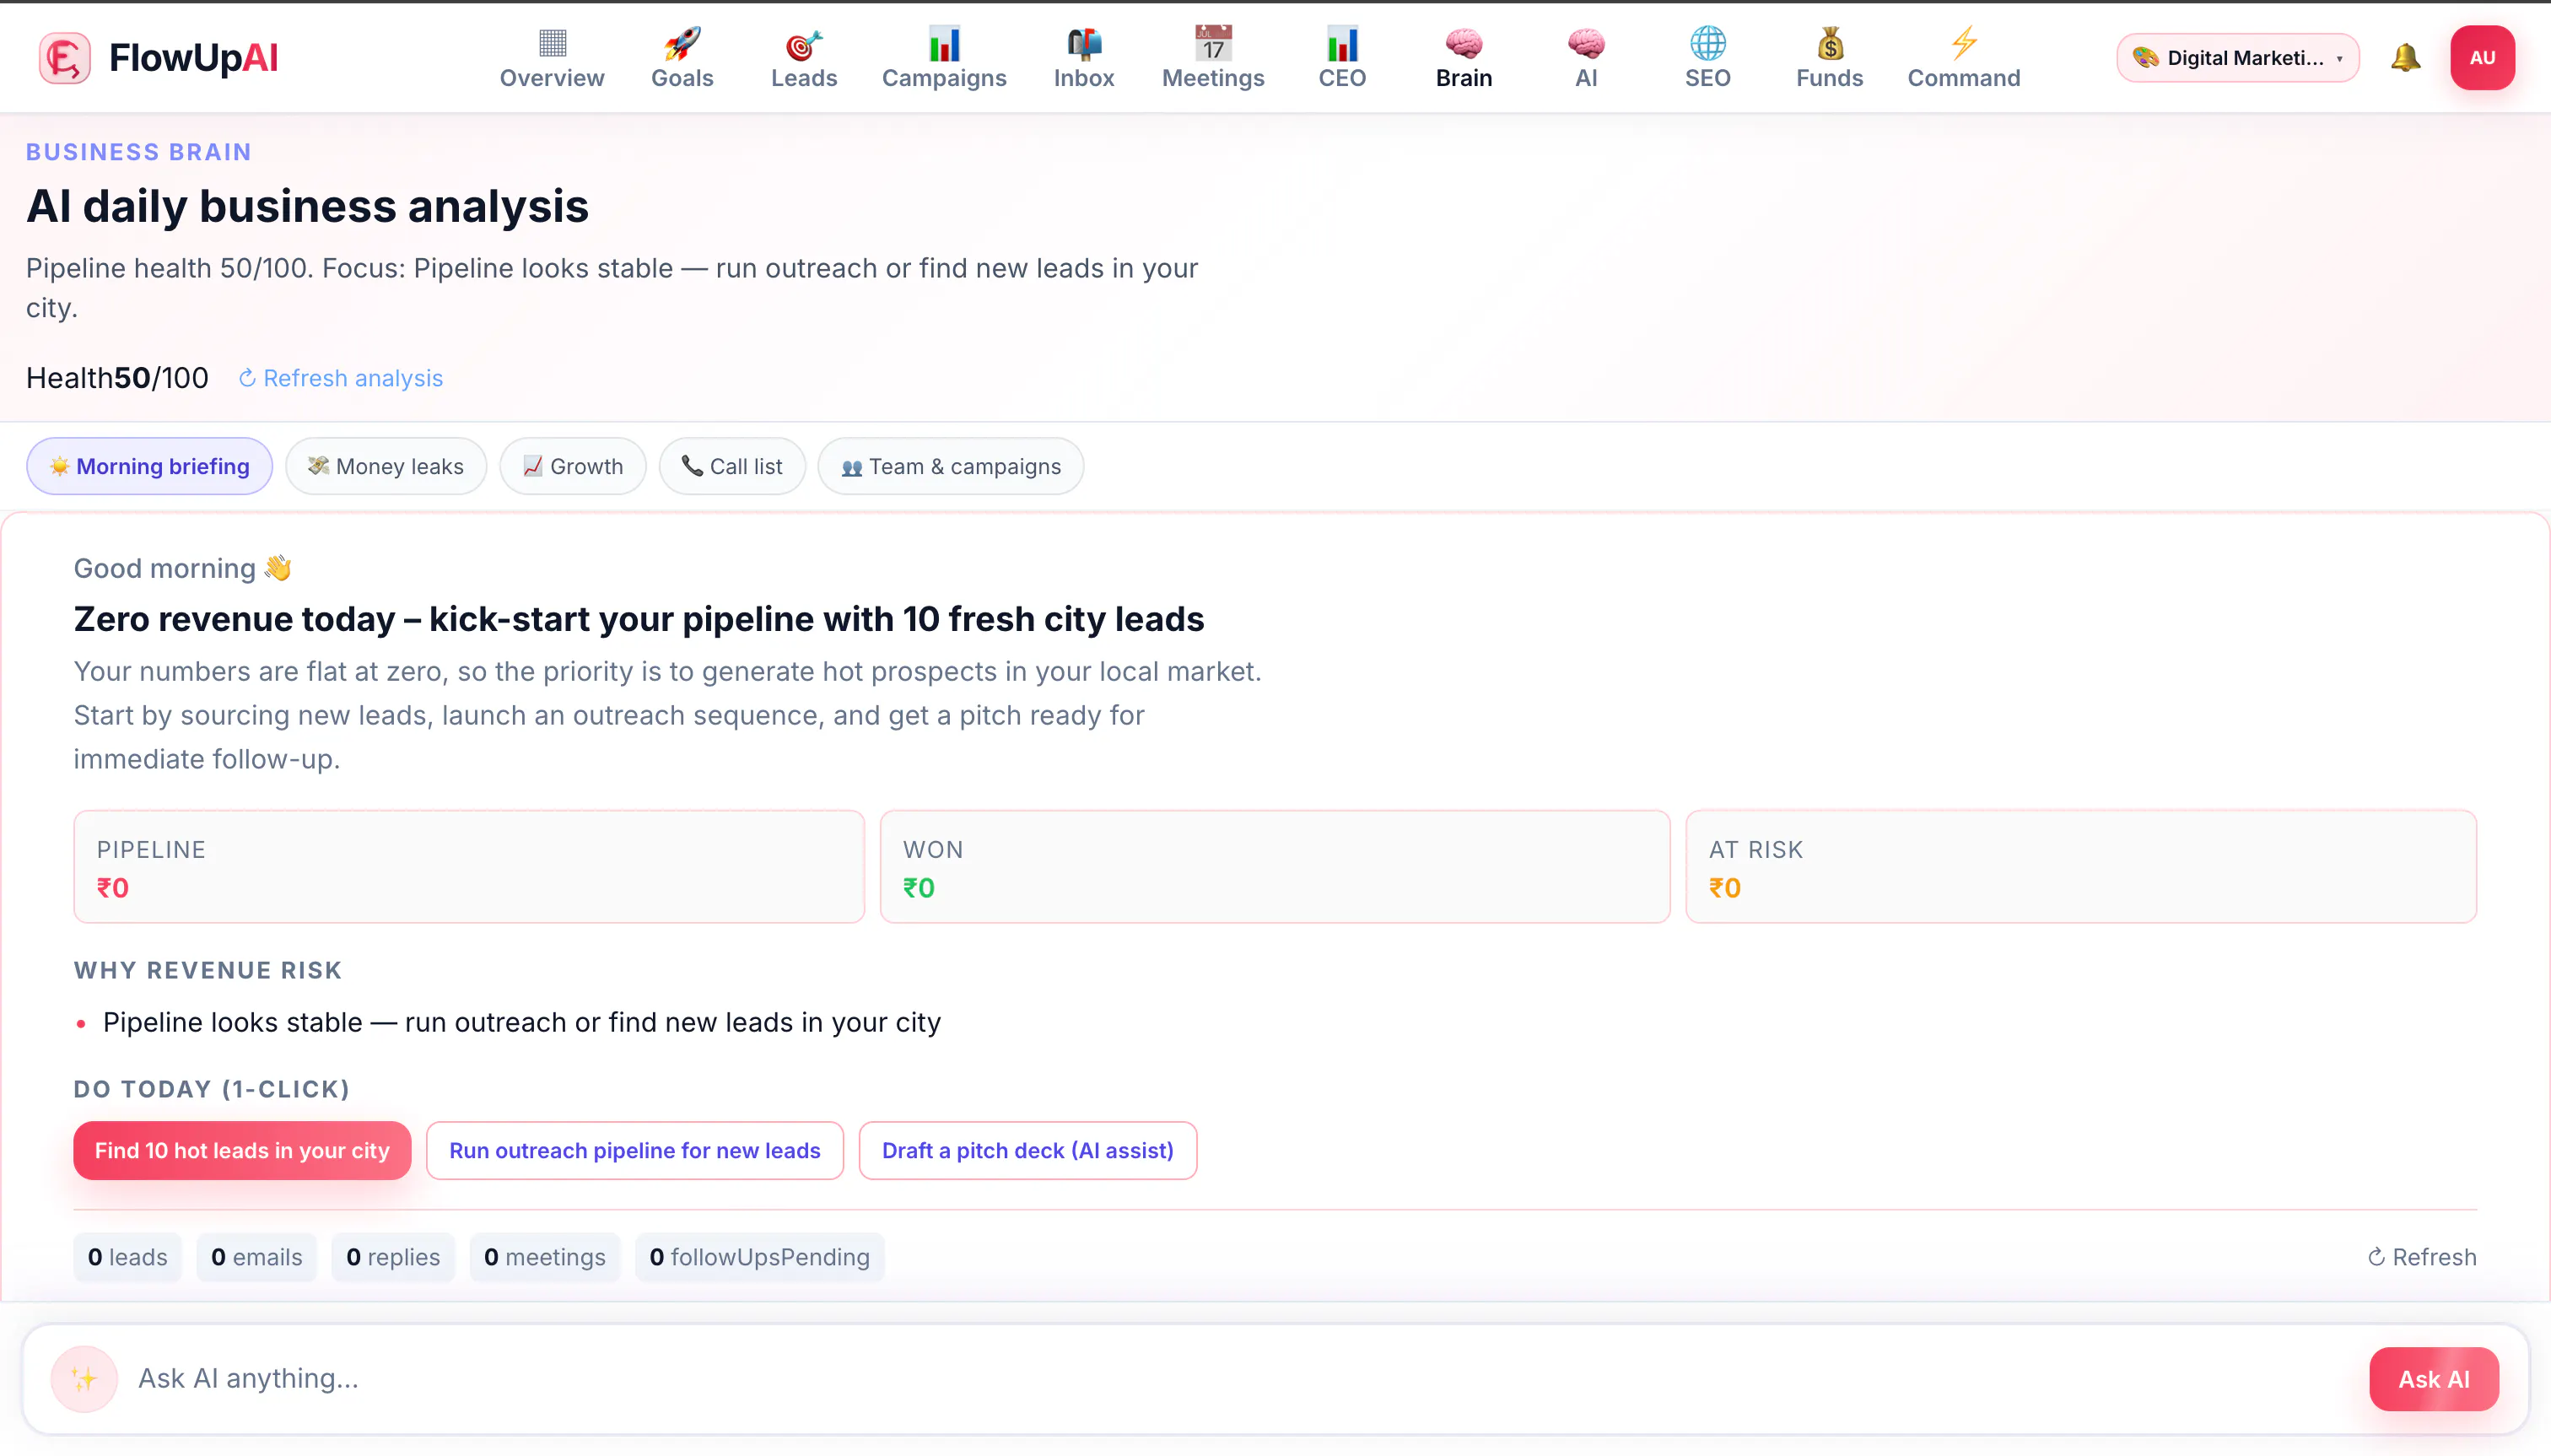The height and width of the screenshot is (1456, 2551).
Task: Click Find 10 hot leads in your city
Action: [242, 1150]
